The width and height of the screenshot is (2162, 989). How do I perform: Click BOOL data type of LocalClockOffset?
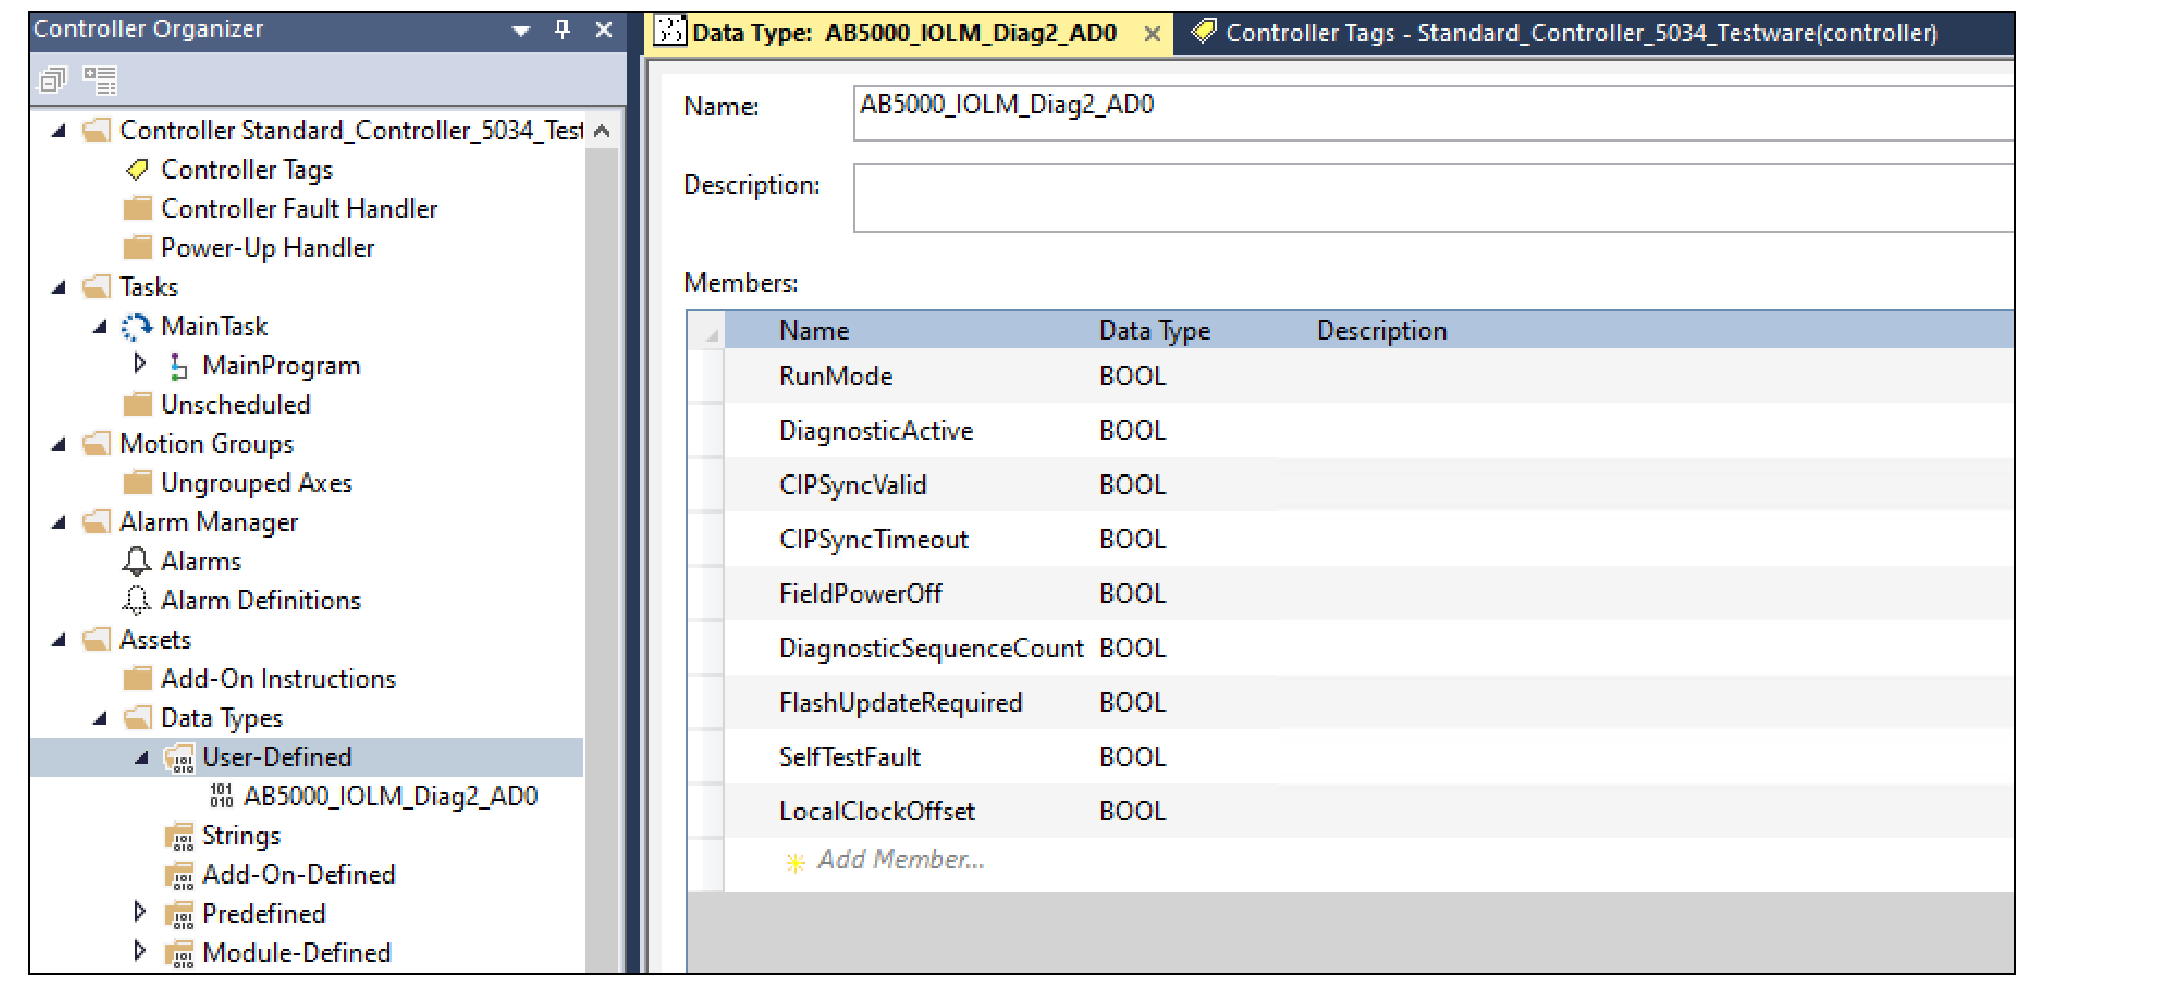point(1132,811)
